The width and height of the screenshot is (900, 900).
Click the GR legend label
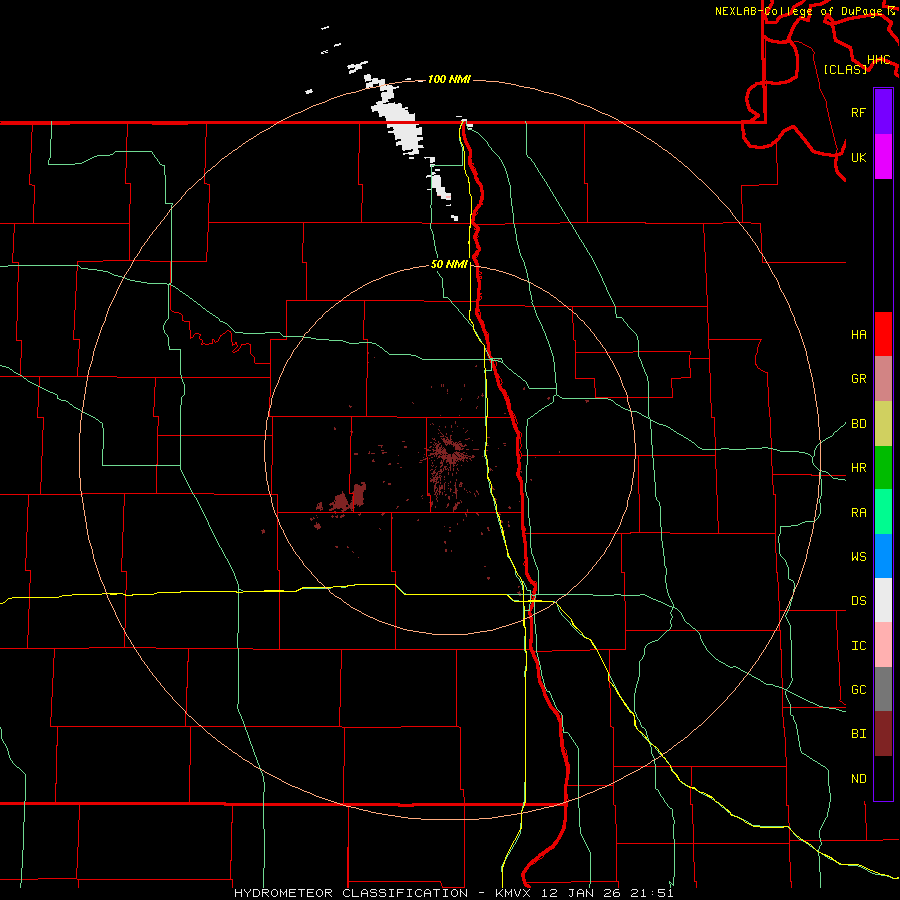(x=859, y=379)
